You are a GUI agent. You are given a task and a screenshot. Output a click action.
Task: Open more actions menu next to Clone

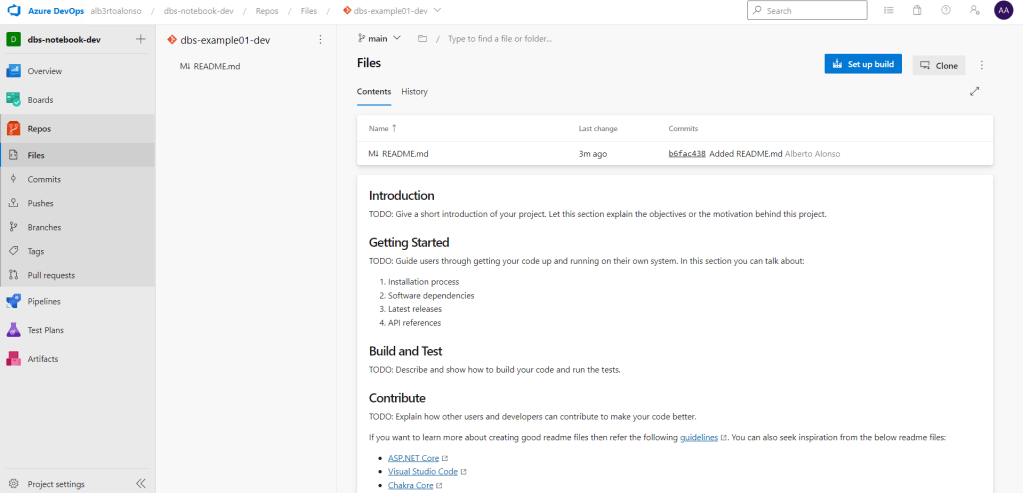[982, 65]
